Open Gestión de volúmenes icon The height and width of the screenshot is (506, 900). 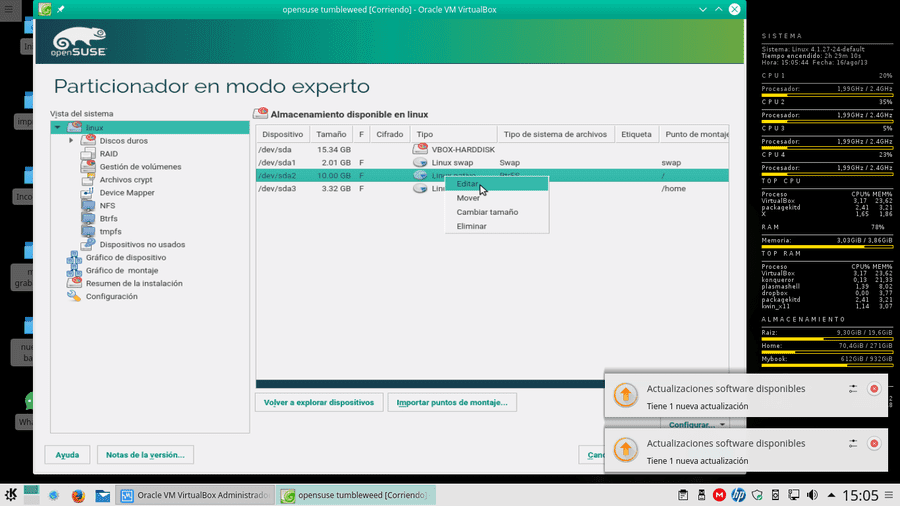click(x=88, y=166)
